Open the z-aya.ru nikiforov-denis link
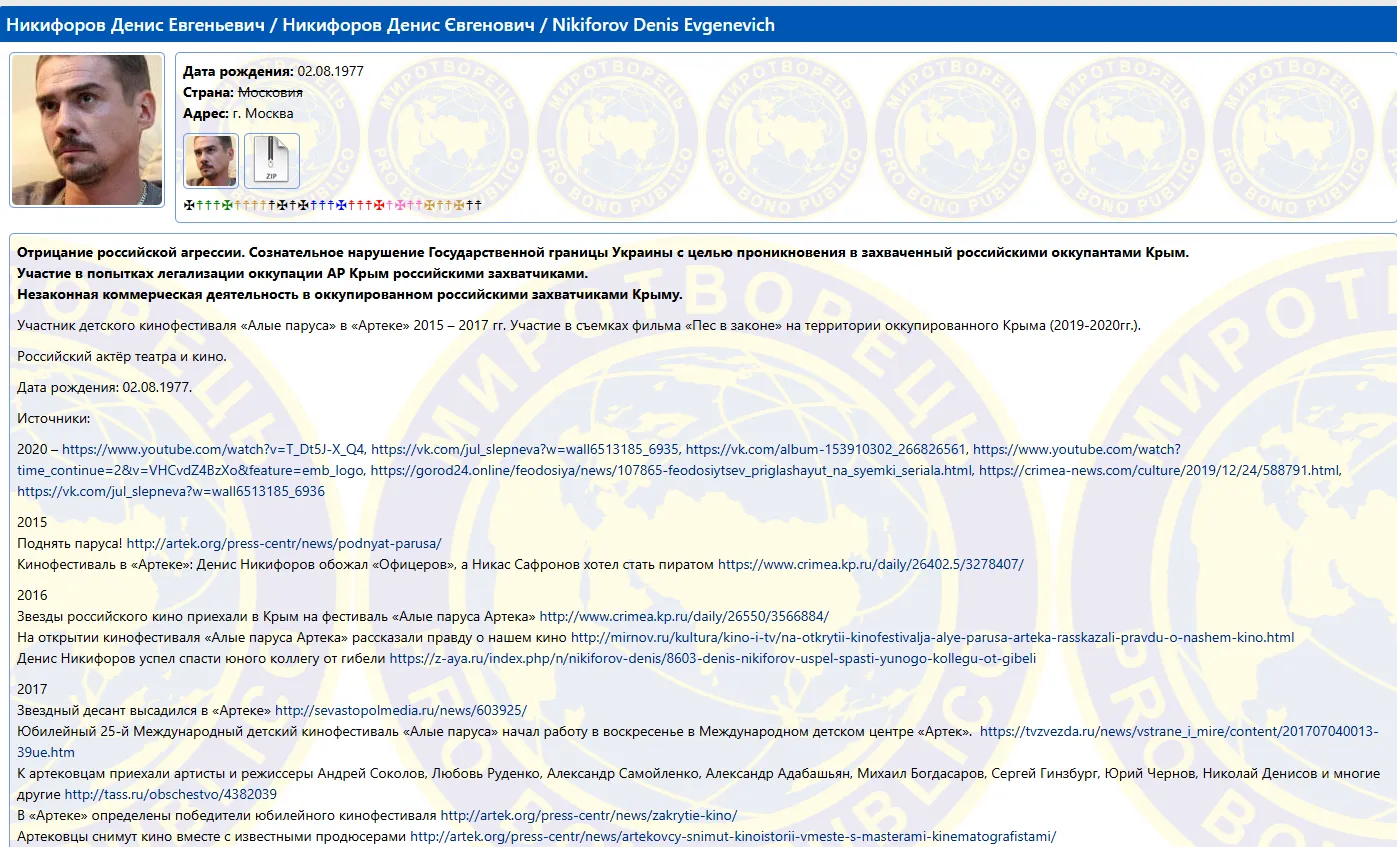Screen dimensions: 1397x847 tap(712, 658)
